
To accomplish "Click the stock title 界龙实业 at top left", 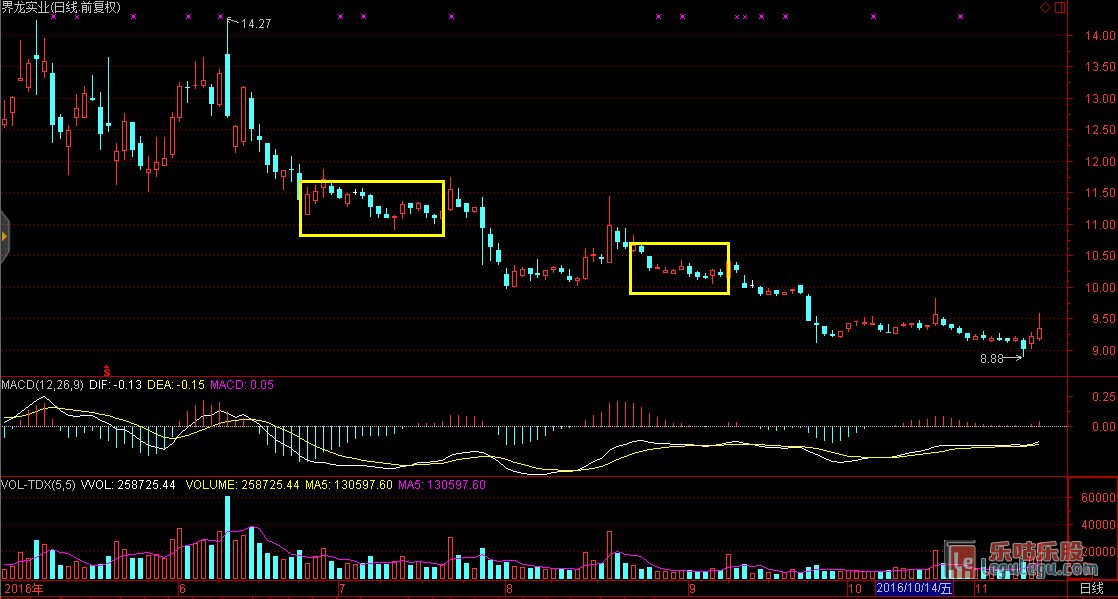I will coord(27,8).
